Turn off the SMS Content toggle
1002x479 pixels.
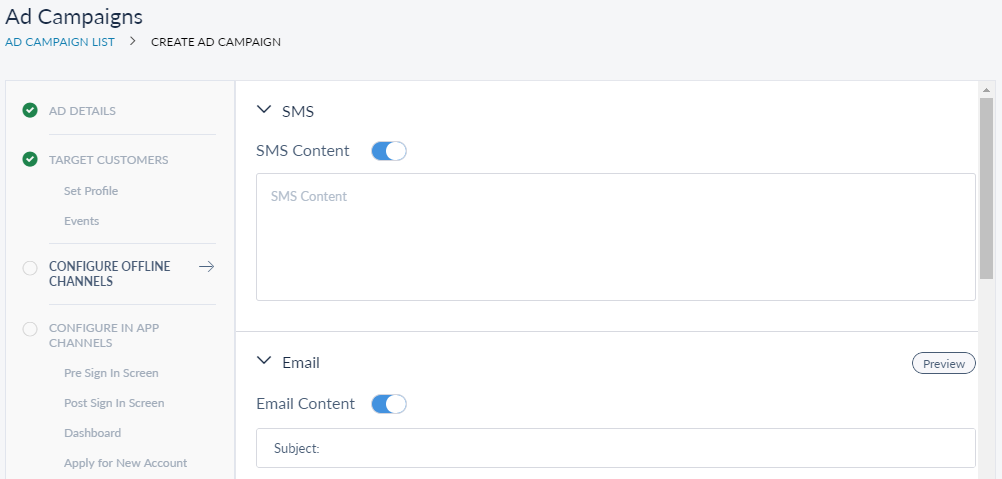389,151
